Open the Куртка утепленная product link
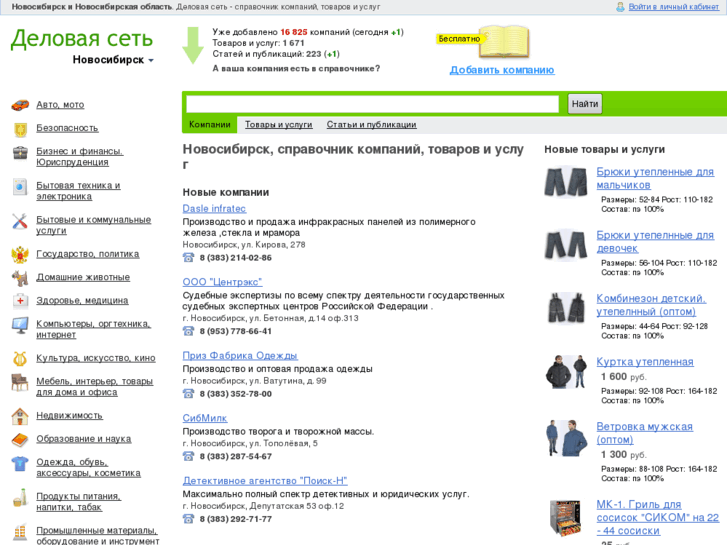This screenshot has height=545, width=727. click(x=645, y=362)
